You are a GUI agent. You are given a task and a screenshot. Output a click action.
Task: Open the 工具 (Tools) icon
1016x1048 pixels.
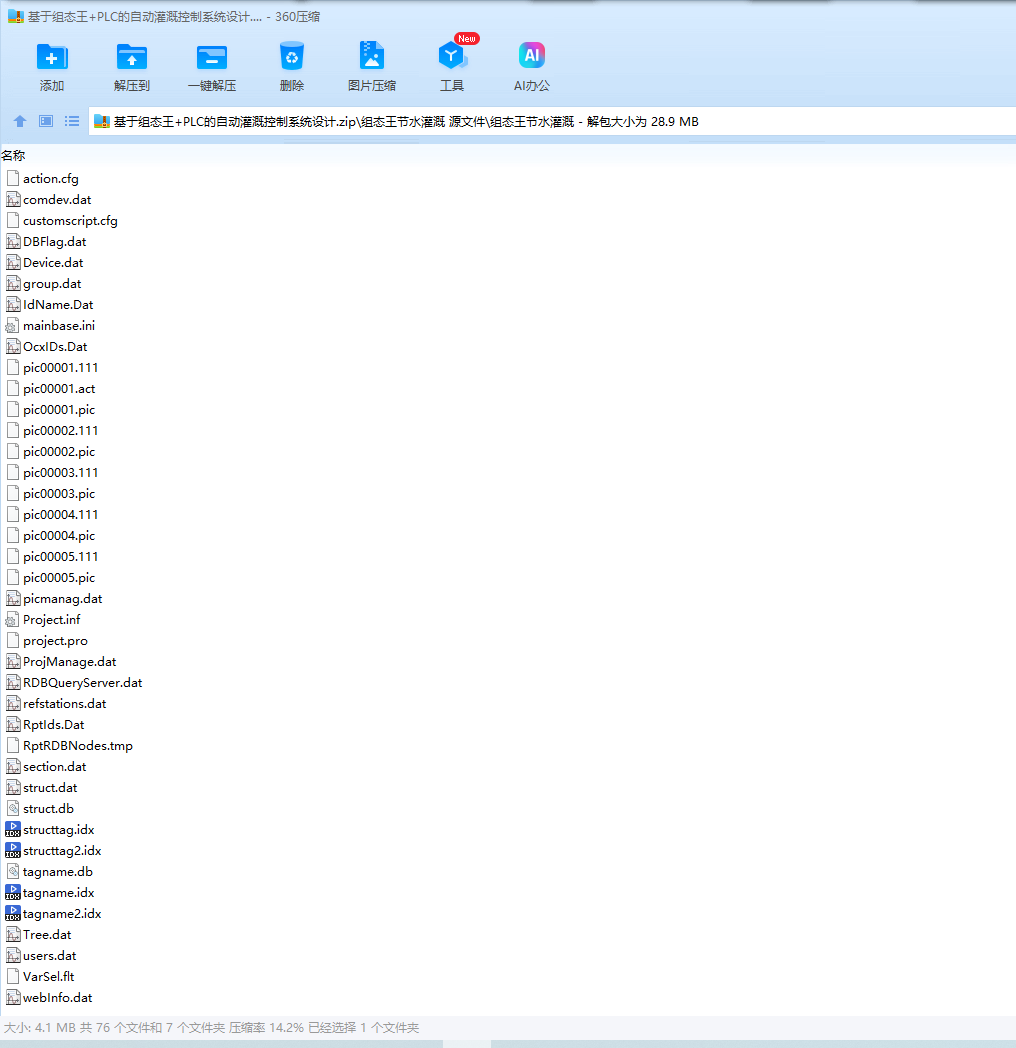pos(452,56)
